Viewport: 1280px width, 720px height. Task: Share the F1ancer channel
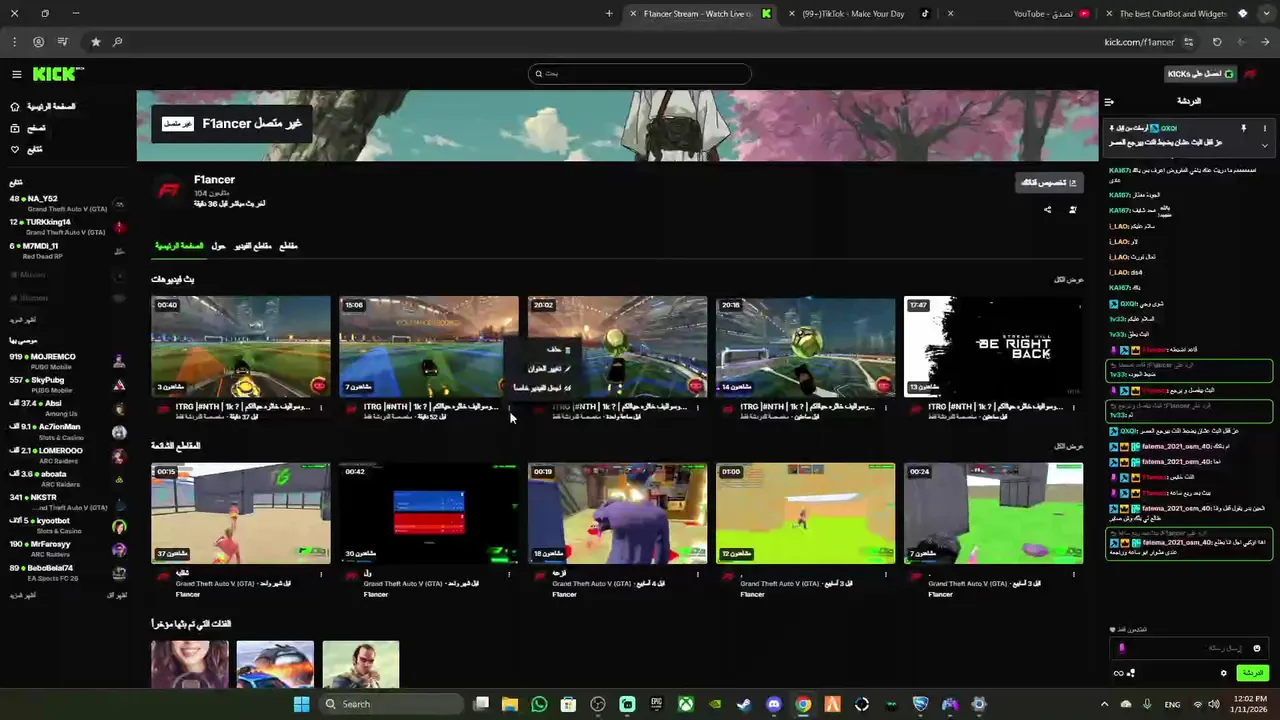pyautogui.click(x=1047, y=210)
